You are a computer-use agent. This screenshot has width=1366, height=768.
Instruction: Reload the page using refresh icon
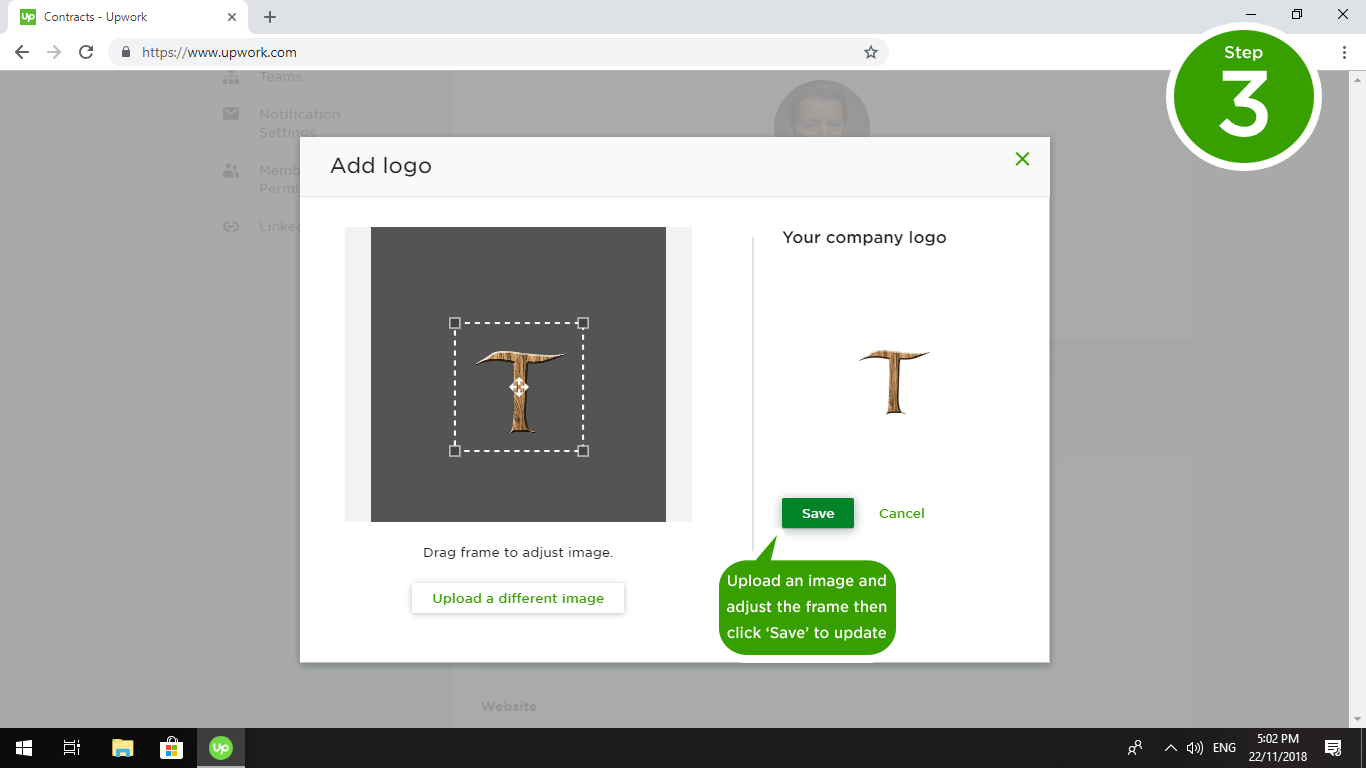coord(86,52)
